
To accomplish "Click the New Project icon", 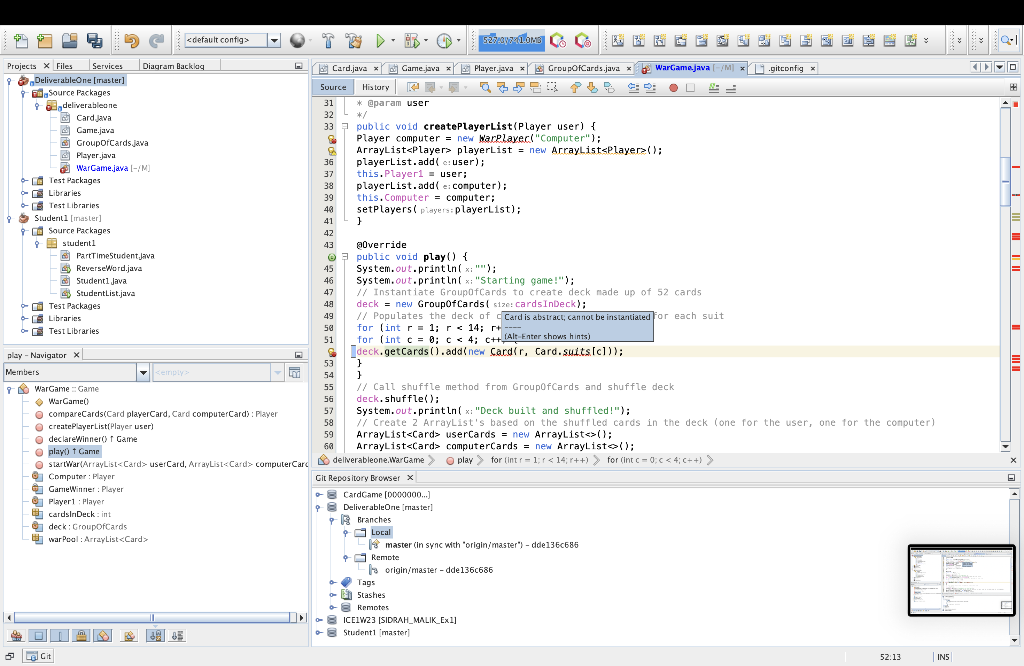I will [43, 41].
